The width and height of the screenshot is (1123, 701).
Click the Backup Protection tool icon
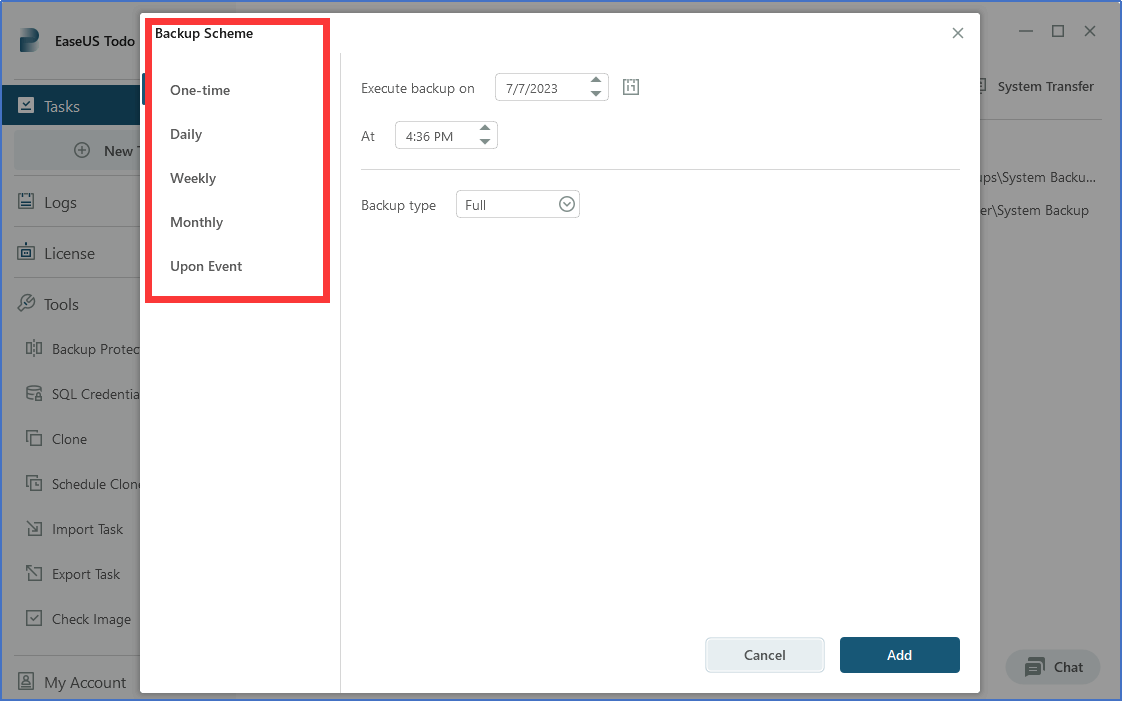point(34,348)
